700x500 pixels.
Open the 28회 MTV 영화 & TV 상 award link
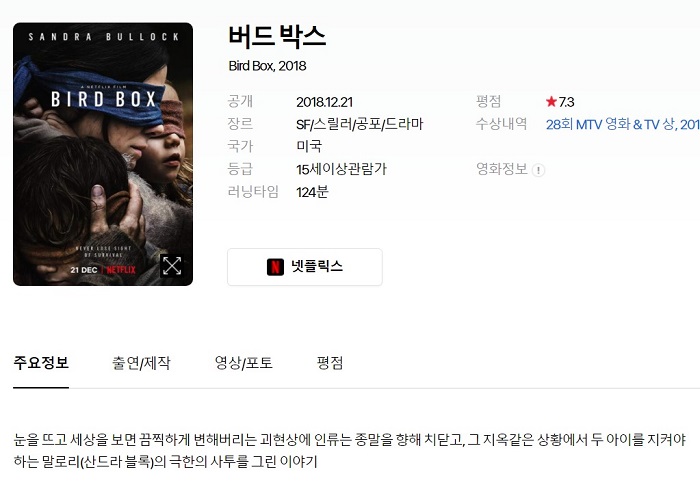tap(623, 124)
